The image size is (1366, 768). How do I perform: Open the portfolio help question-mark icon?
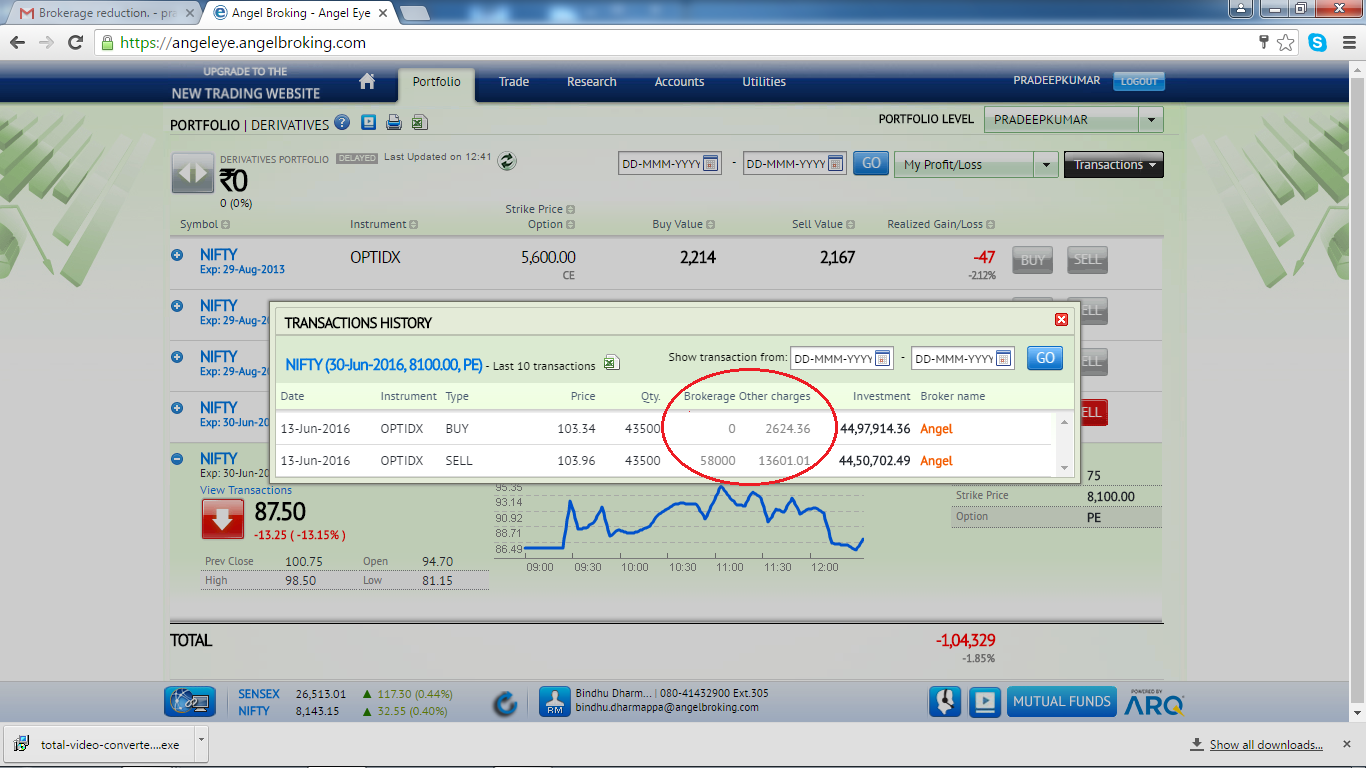pos(342,123)
